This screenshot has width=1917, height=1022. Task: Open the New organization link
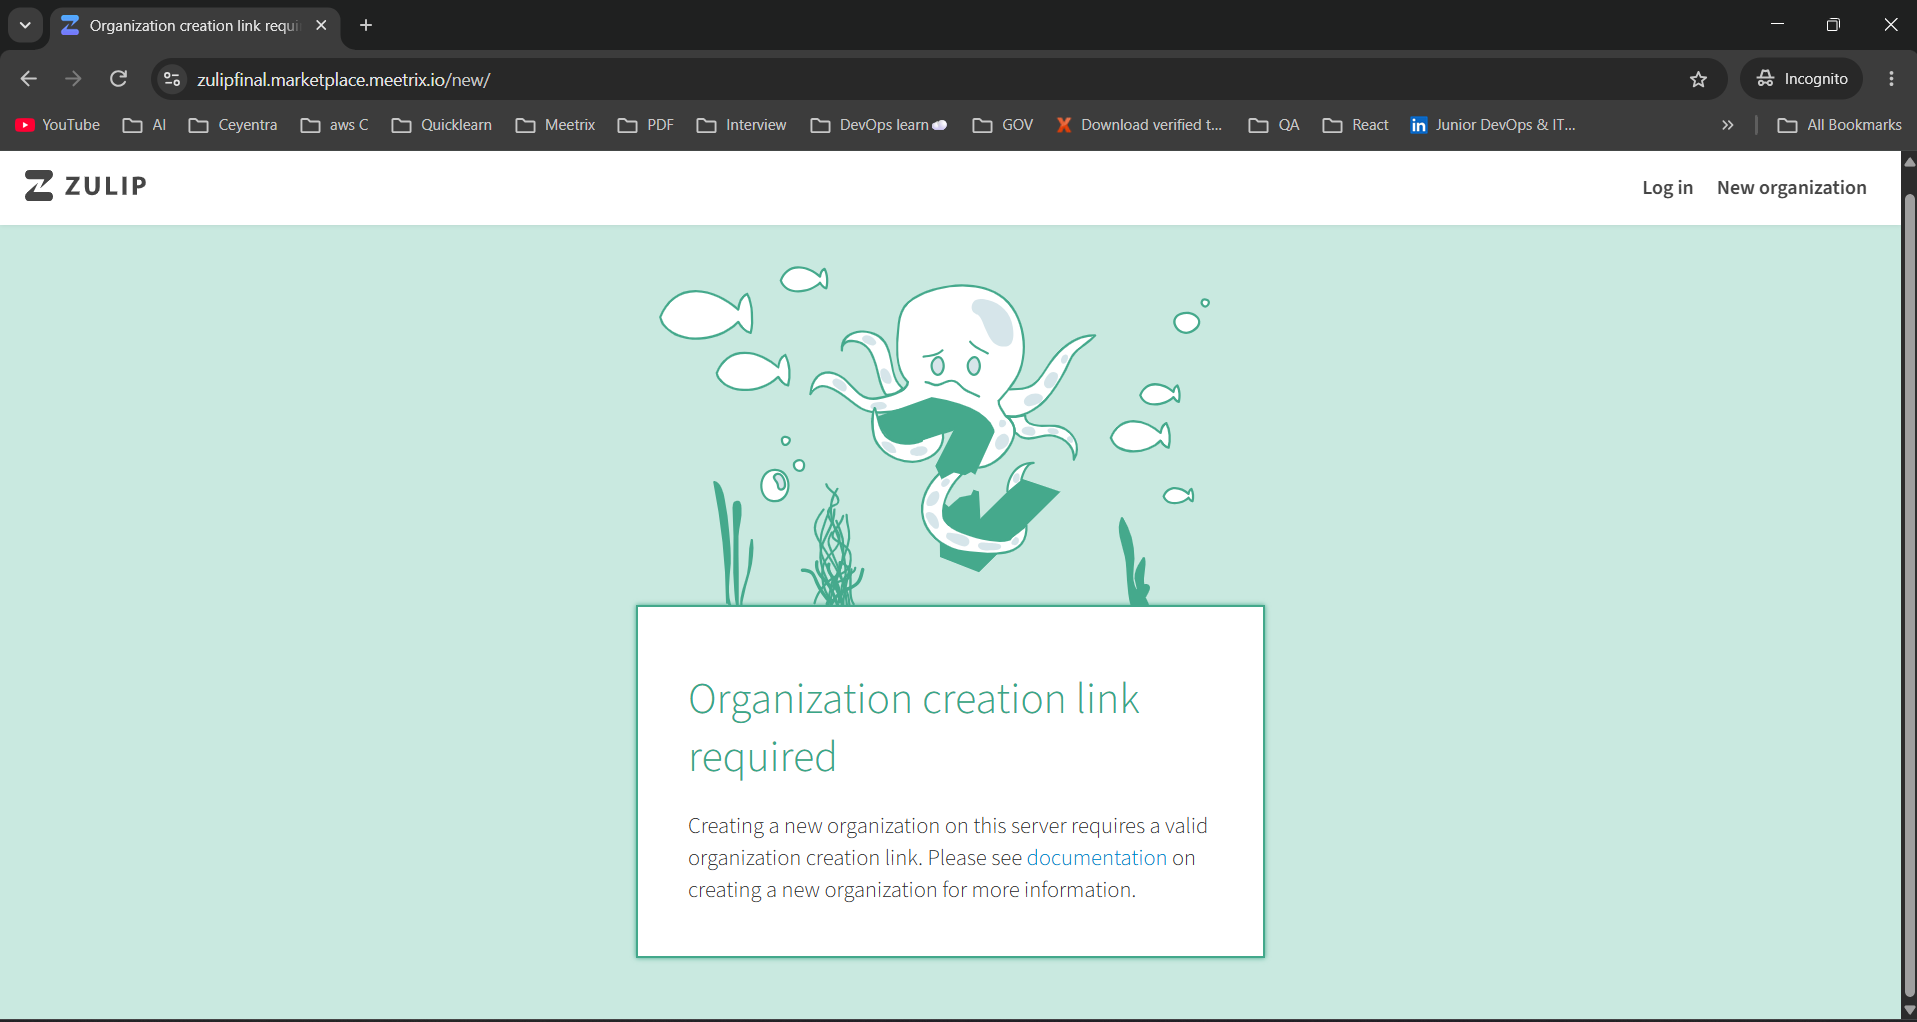click(x=1791, y=188)
